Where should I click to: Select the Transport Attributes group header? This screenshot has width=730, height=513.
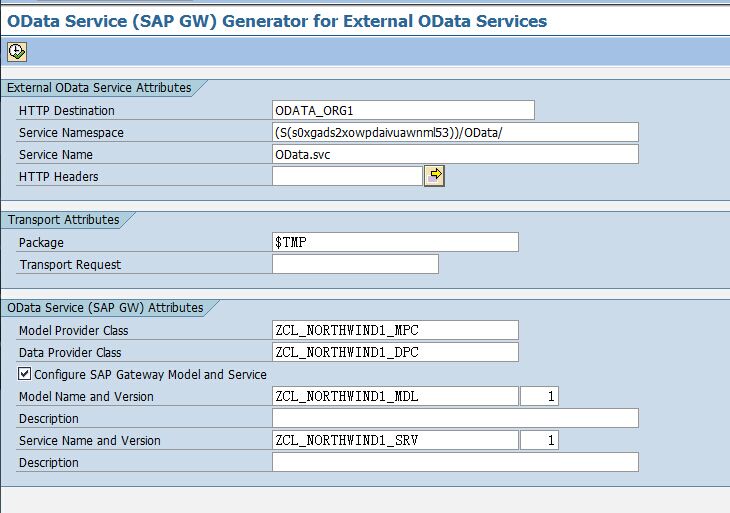click(x=64, y=220)
